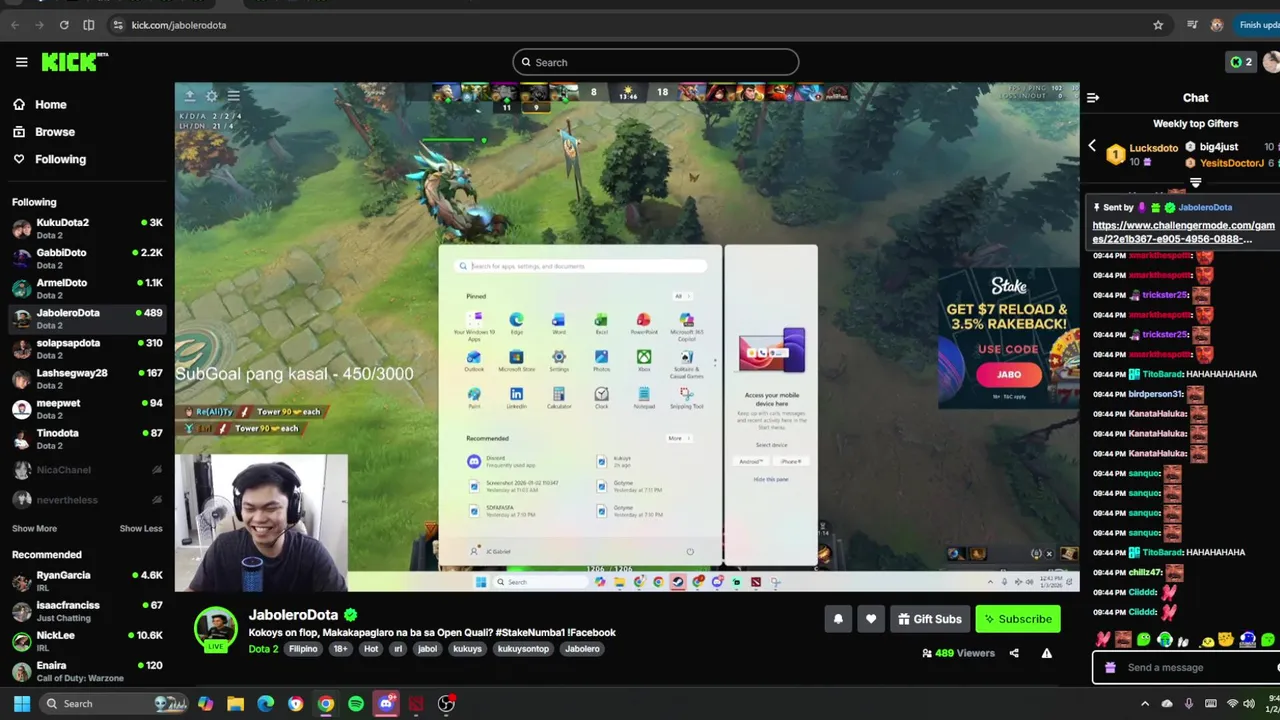Expand following list with Show More
This screenshot has width=1280, height=720.
[x=34, y=528]
